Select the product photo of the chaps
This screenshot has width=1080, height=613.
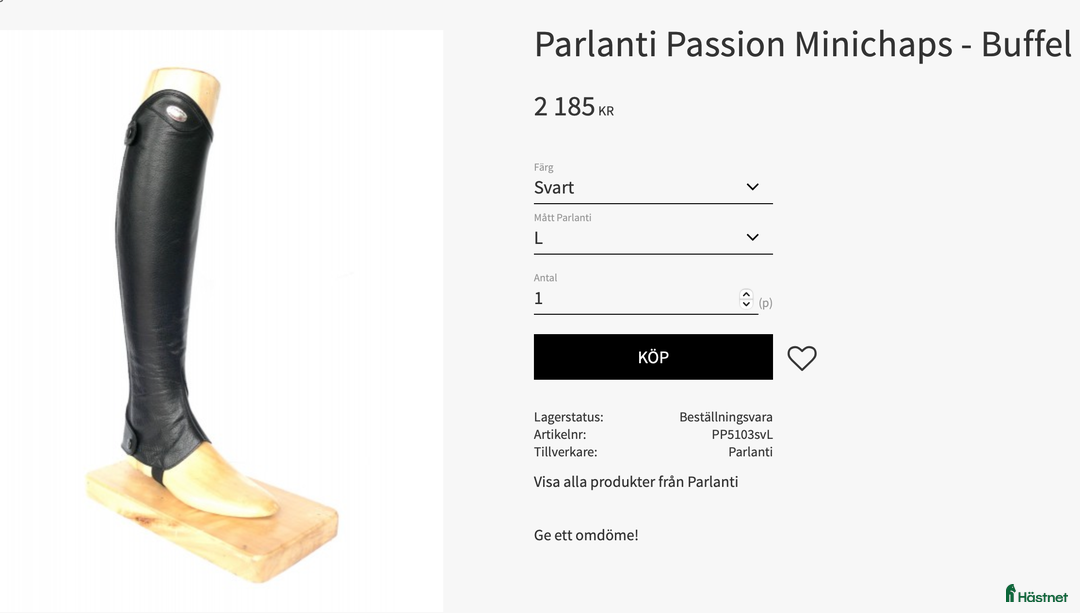[x=220, y=300]
